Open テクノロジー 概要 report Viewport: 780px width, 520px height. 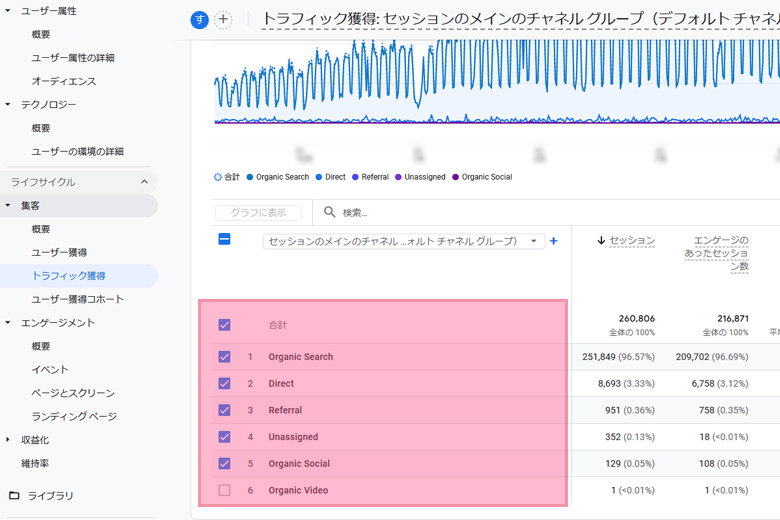click(x=41, y=128)
